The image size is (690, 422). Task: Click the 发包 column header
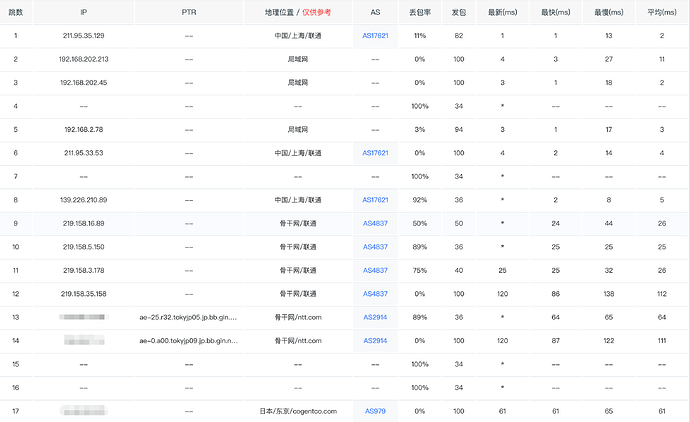point(459,12)
